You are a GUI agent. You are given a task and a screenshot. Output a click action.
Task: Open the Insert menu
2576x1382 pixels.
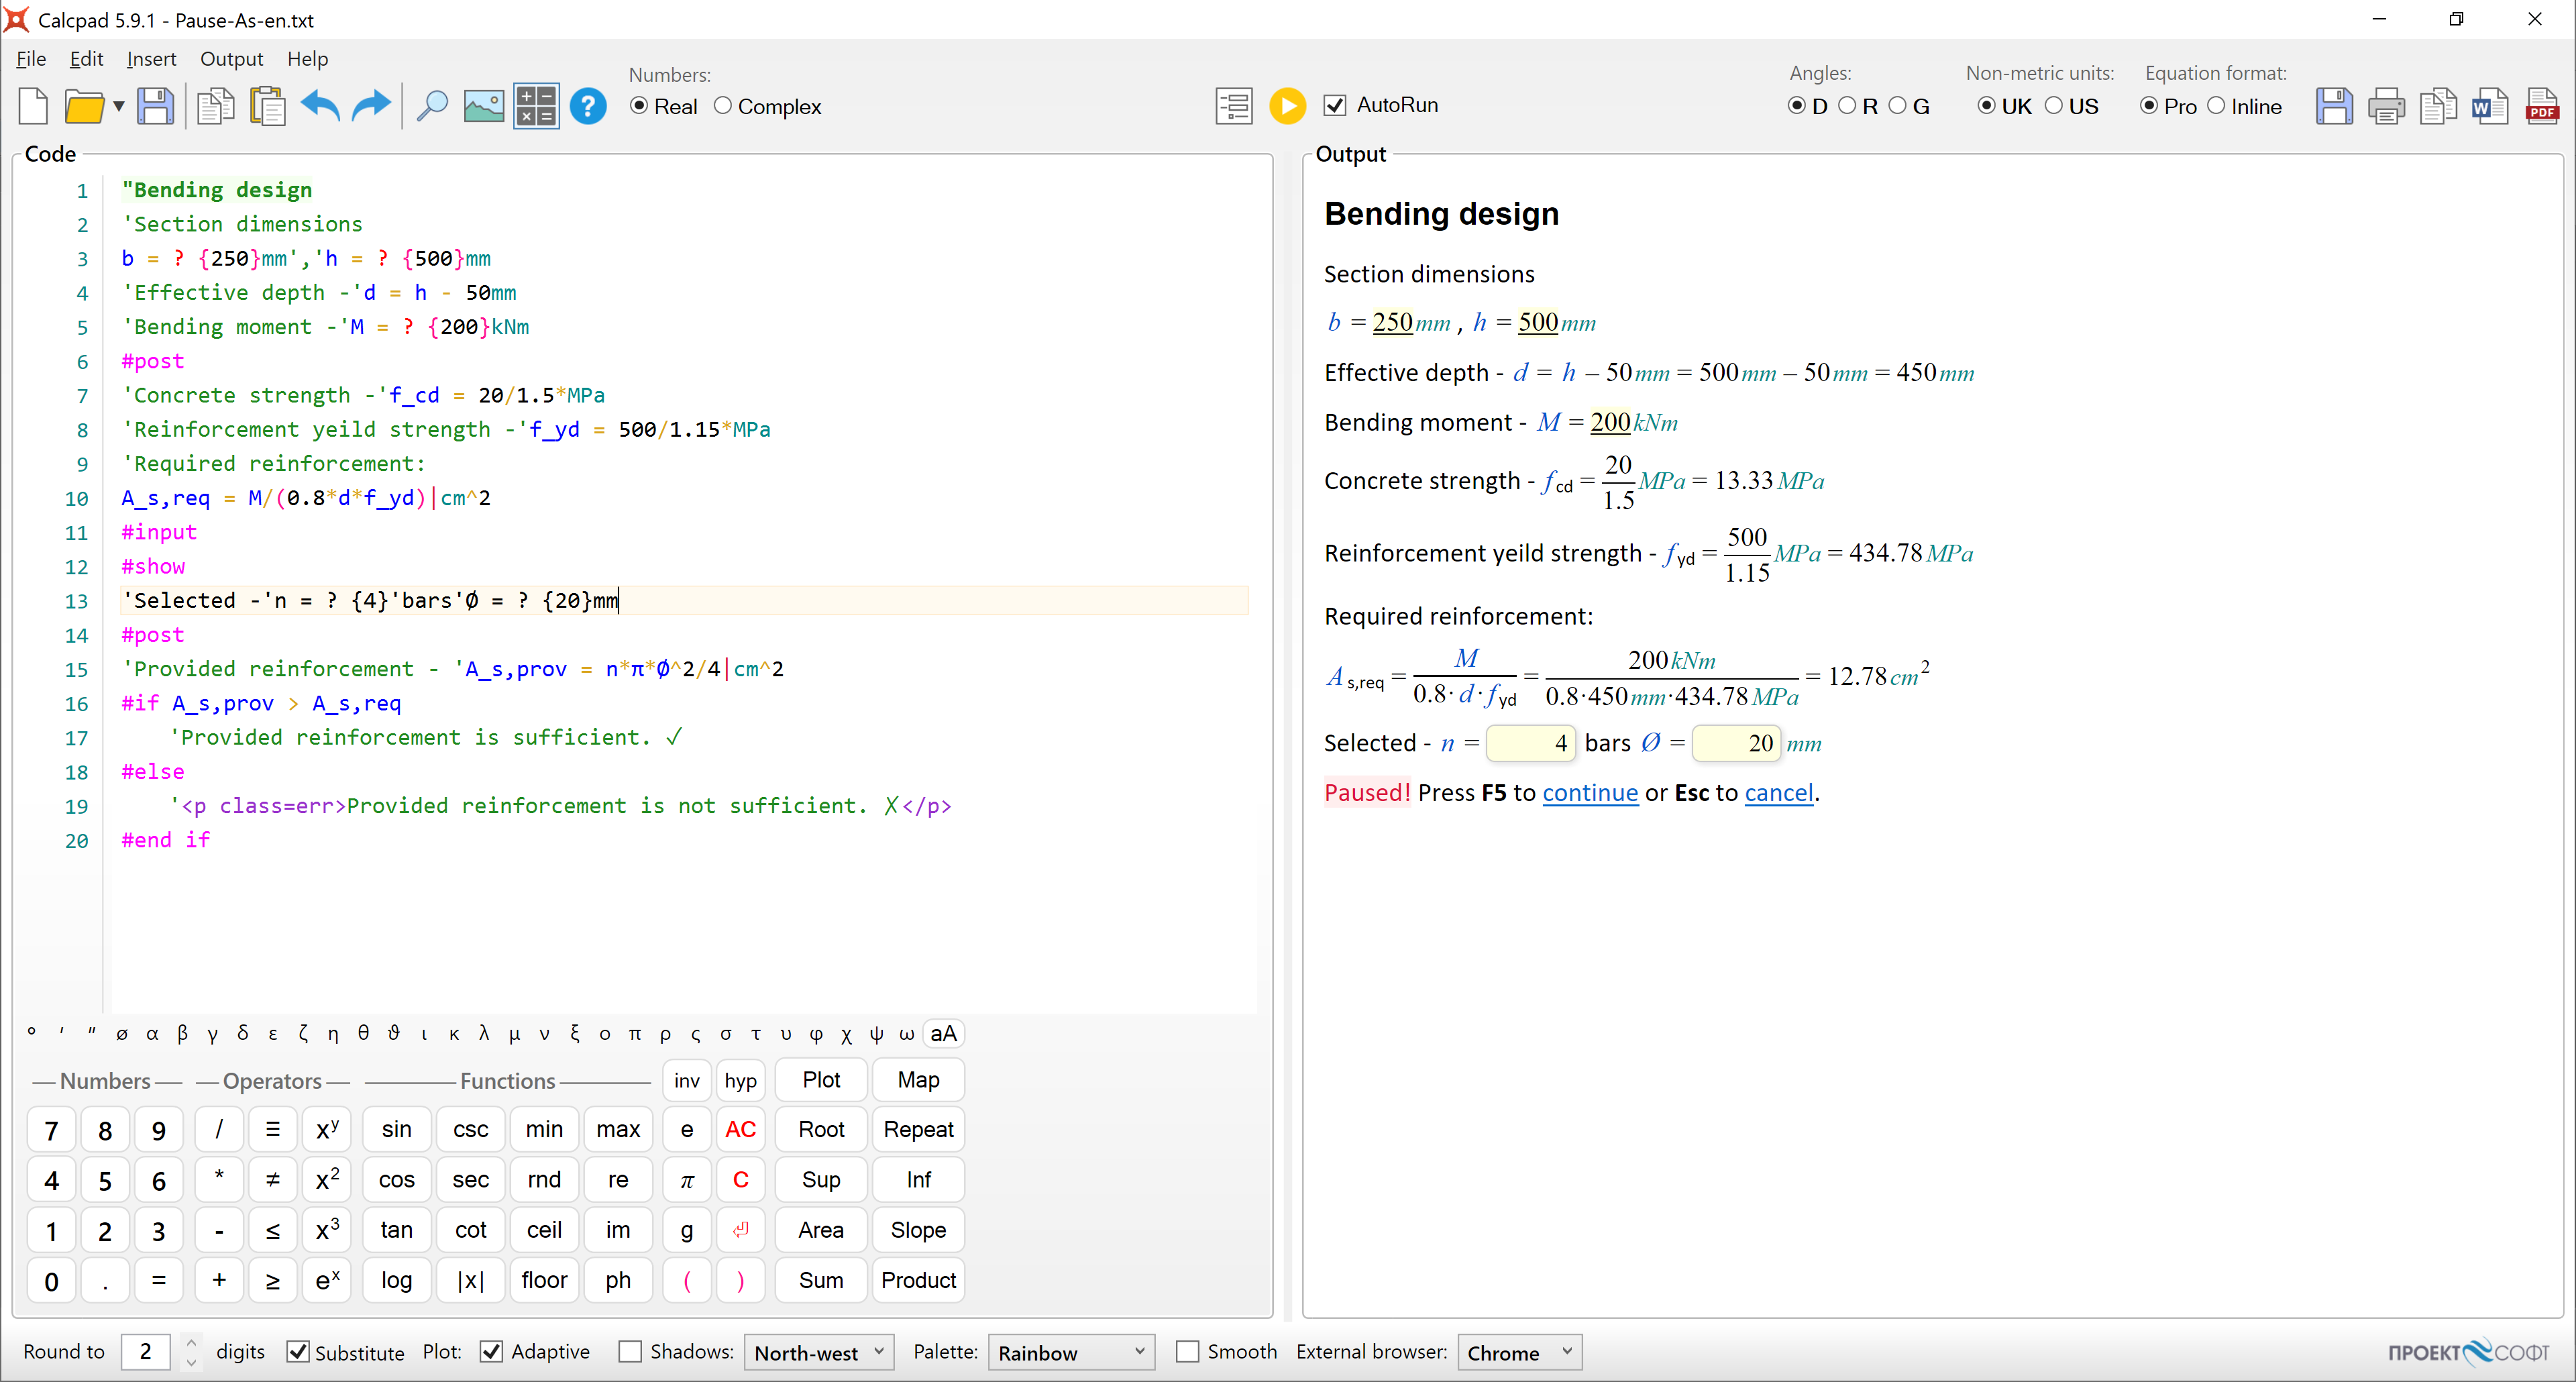(x=151, y=59)
